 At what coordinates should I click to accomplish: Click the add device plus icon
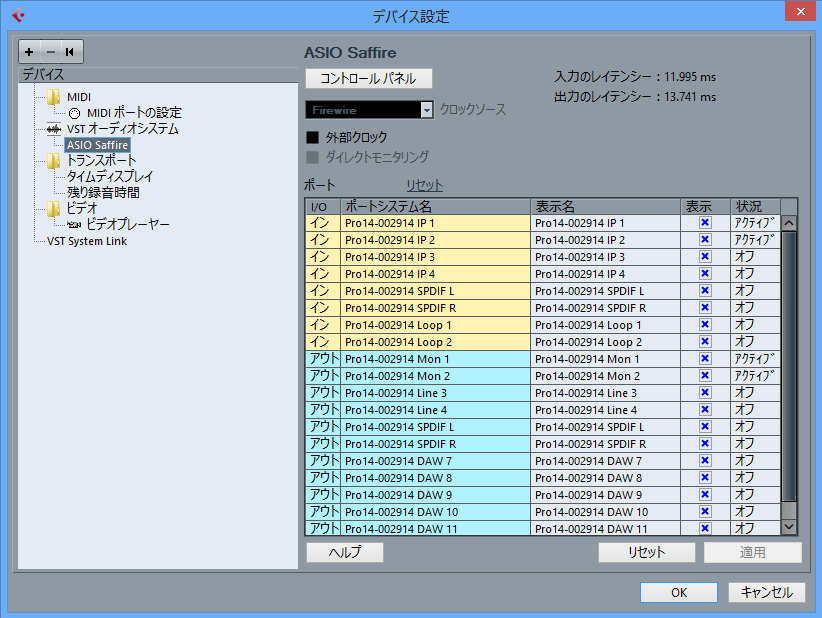[29, 52]
